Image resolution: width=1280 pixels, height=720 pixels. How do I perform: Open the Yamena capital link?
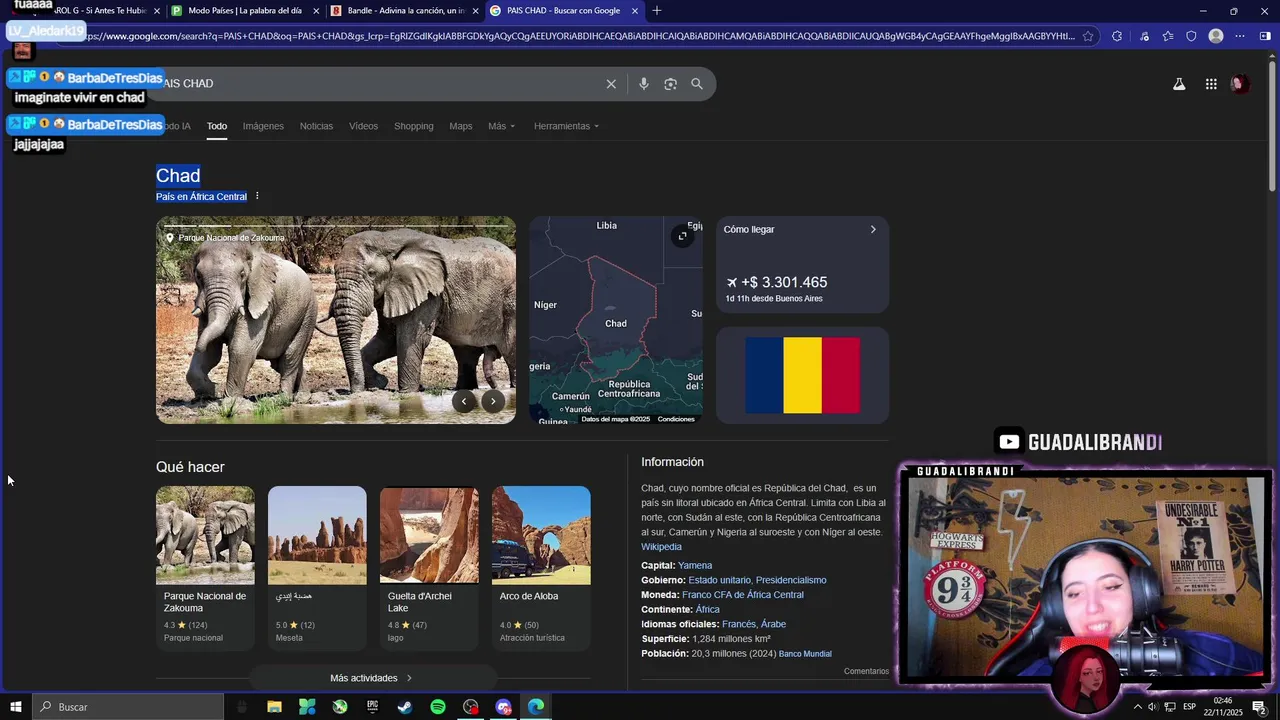[695, 565]
